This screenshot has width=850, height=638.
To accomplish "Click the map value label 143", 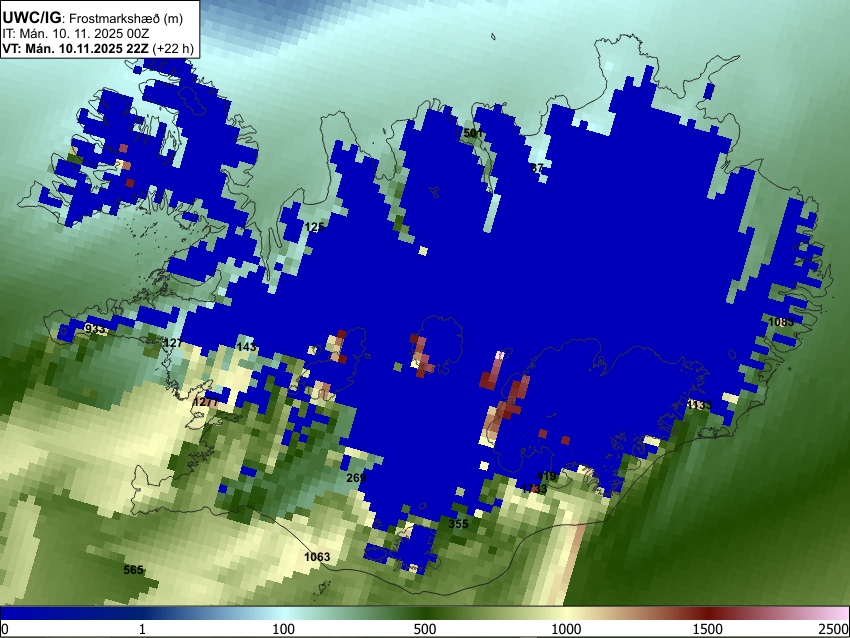I will pos(246,346).
